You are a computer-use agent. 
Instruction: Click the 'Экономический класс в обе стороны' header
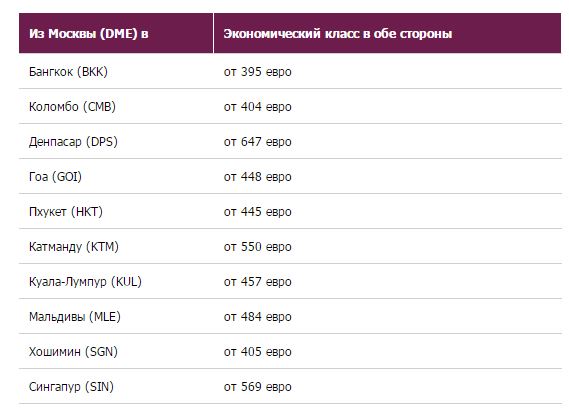(x=338, y=34)
